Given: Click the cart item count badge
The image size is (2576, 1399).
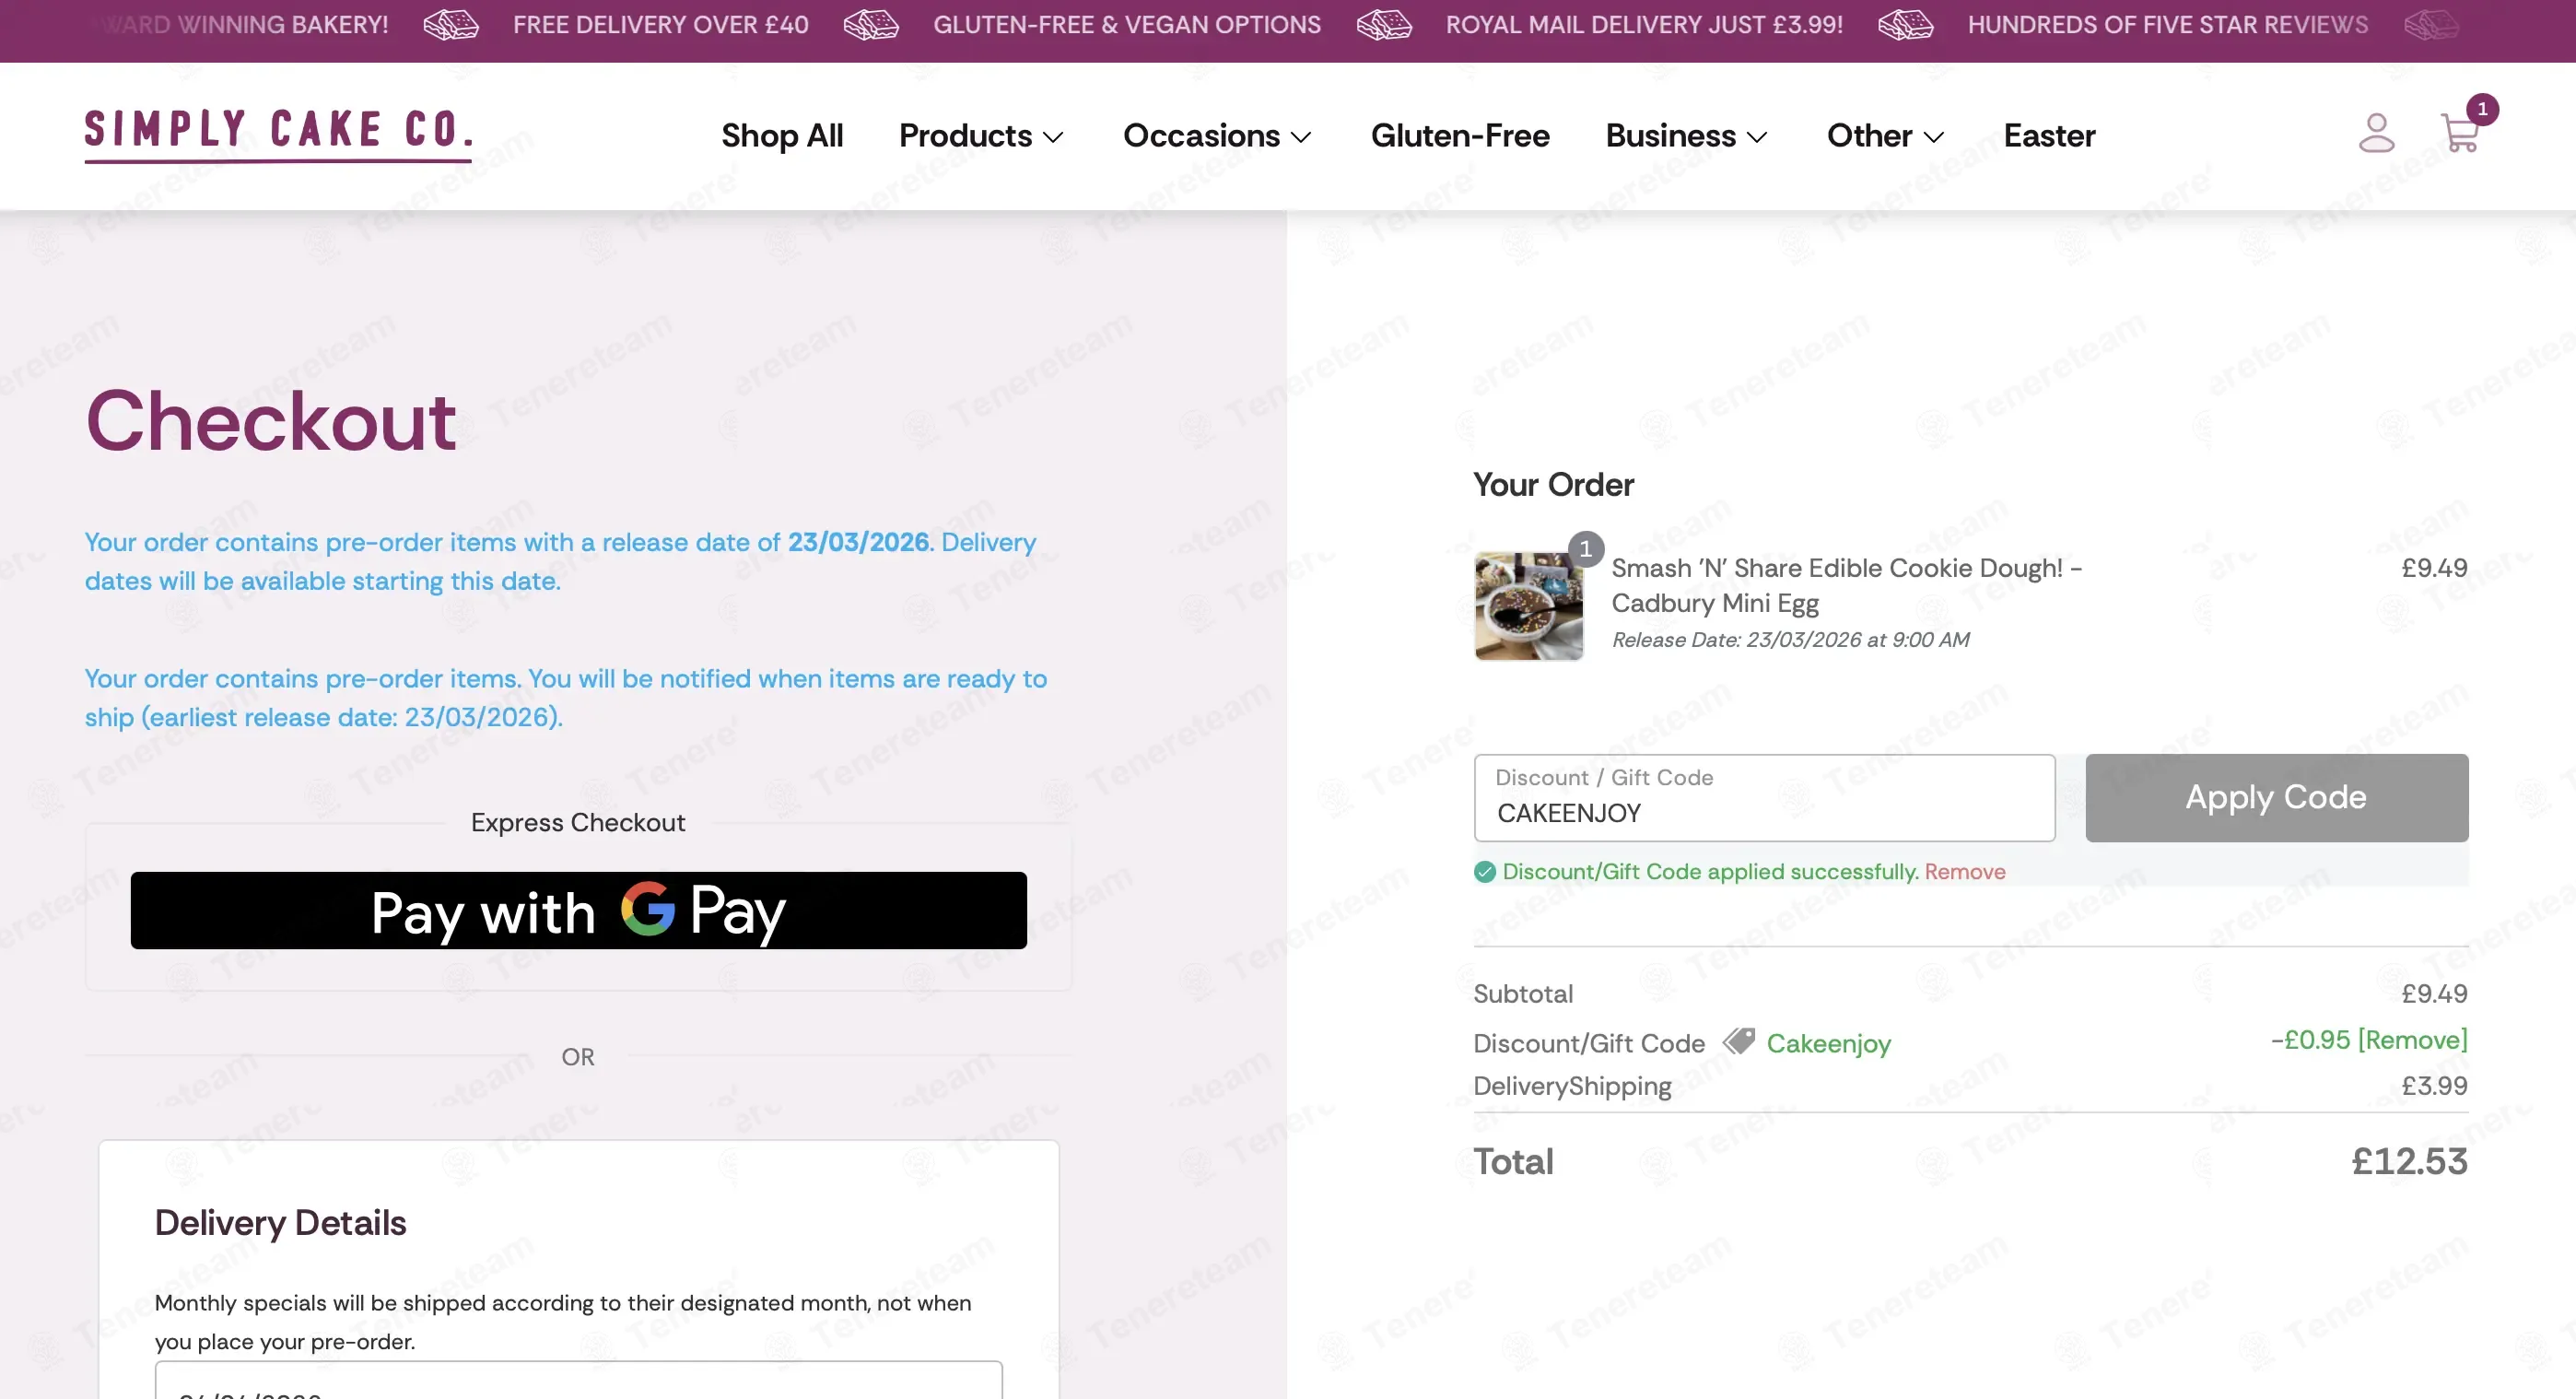Looking at the screenshot, I should click(x=2482, y=109).
